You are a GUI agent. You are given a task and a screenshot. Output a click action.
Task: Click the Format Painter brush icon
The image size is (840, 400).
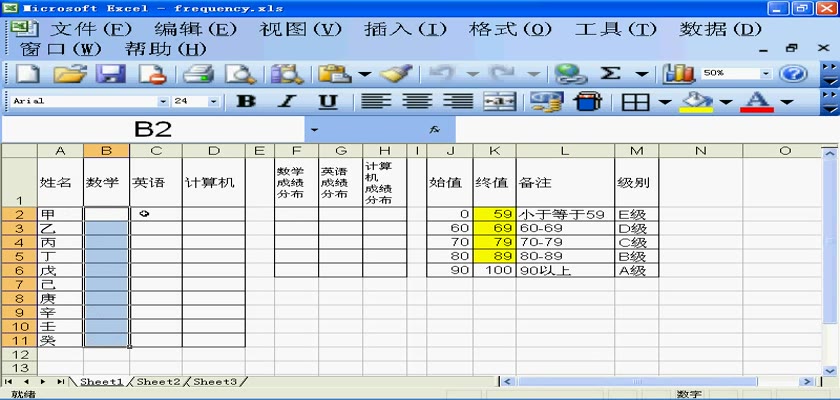click(397, 73)
